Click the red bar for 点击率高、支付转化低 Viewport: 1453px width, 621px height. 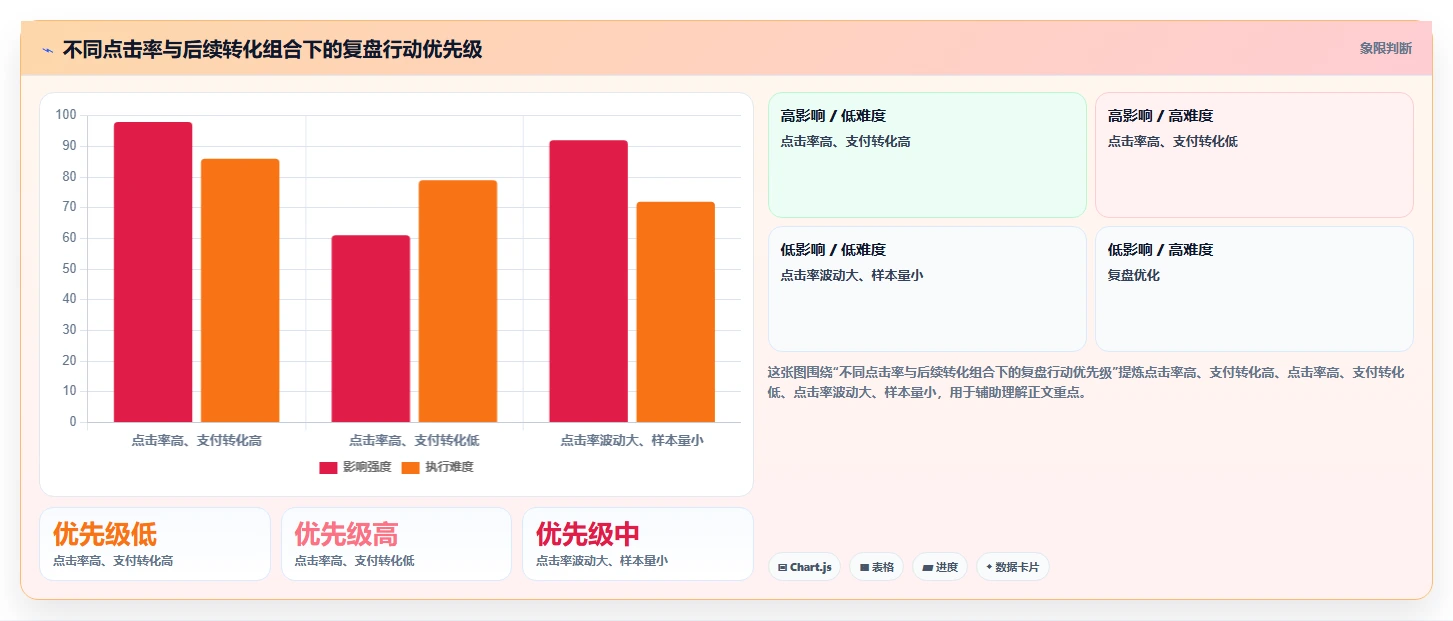(371, 329)
